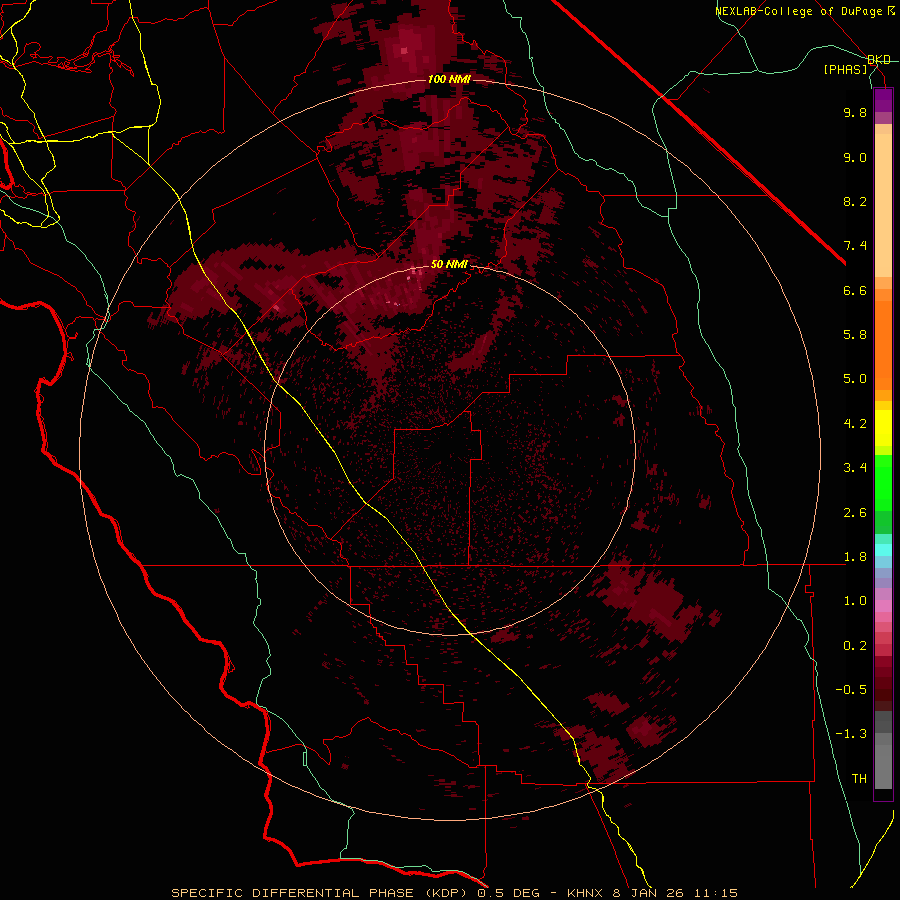Screen dimensions: 900x900
Task: Click the 1.0 value on color scale
Action: [855, 601]
